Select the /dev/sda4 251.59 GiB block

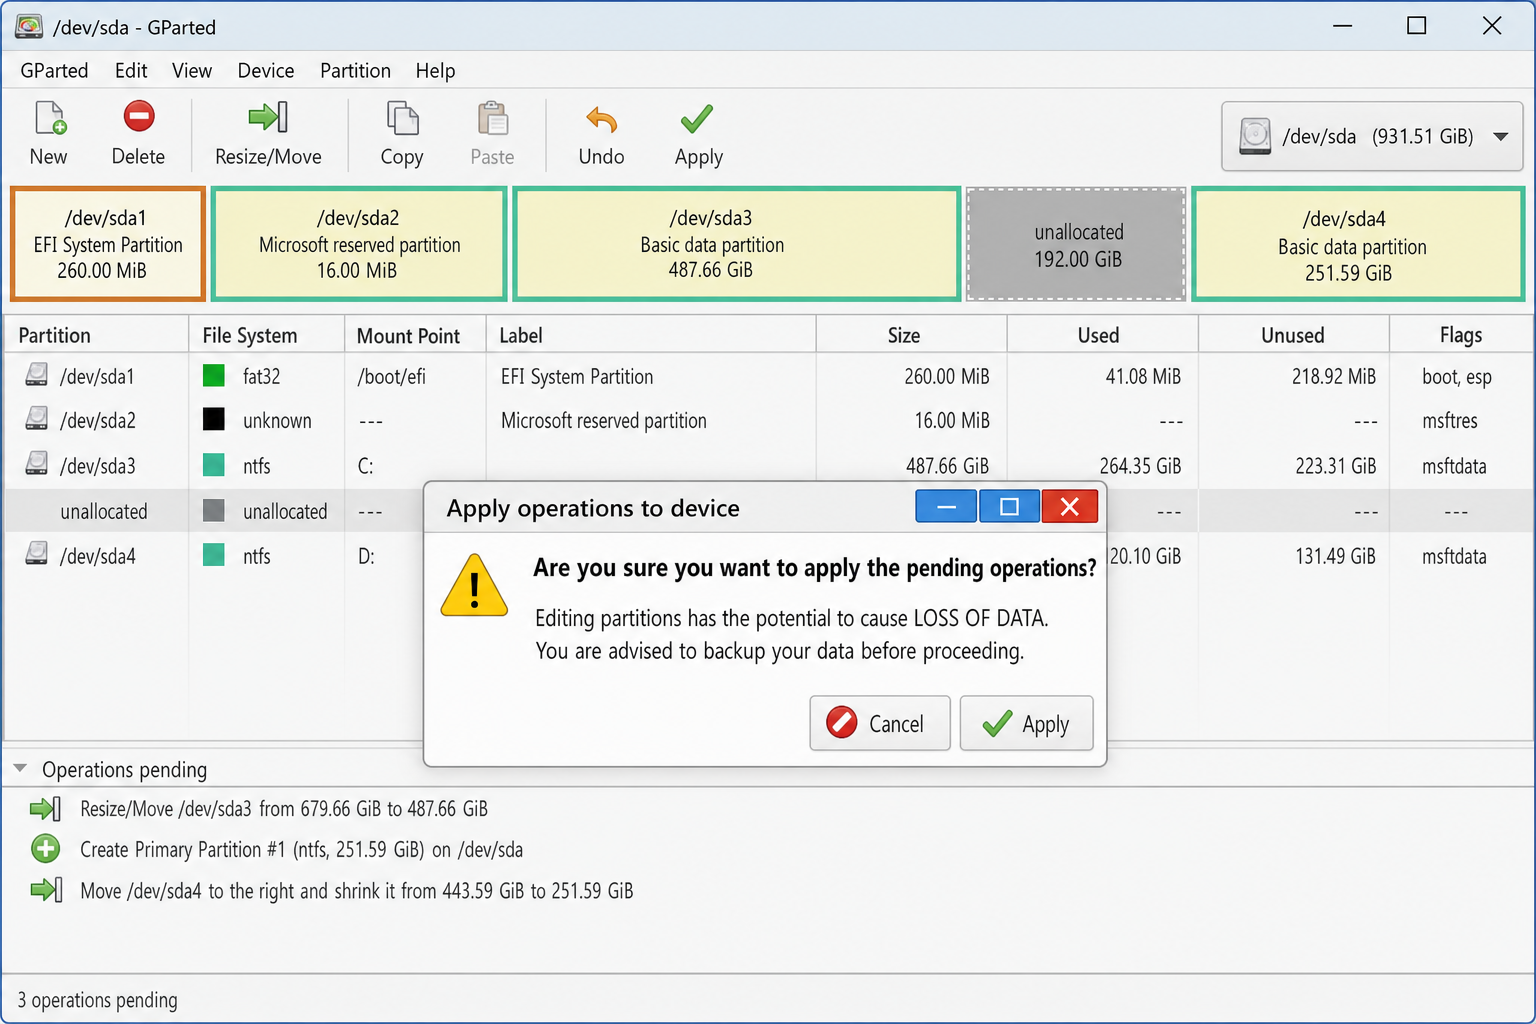click(1358, 244)
